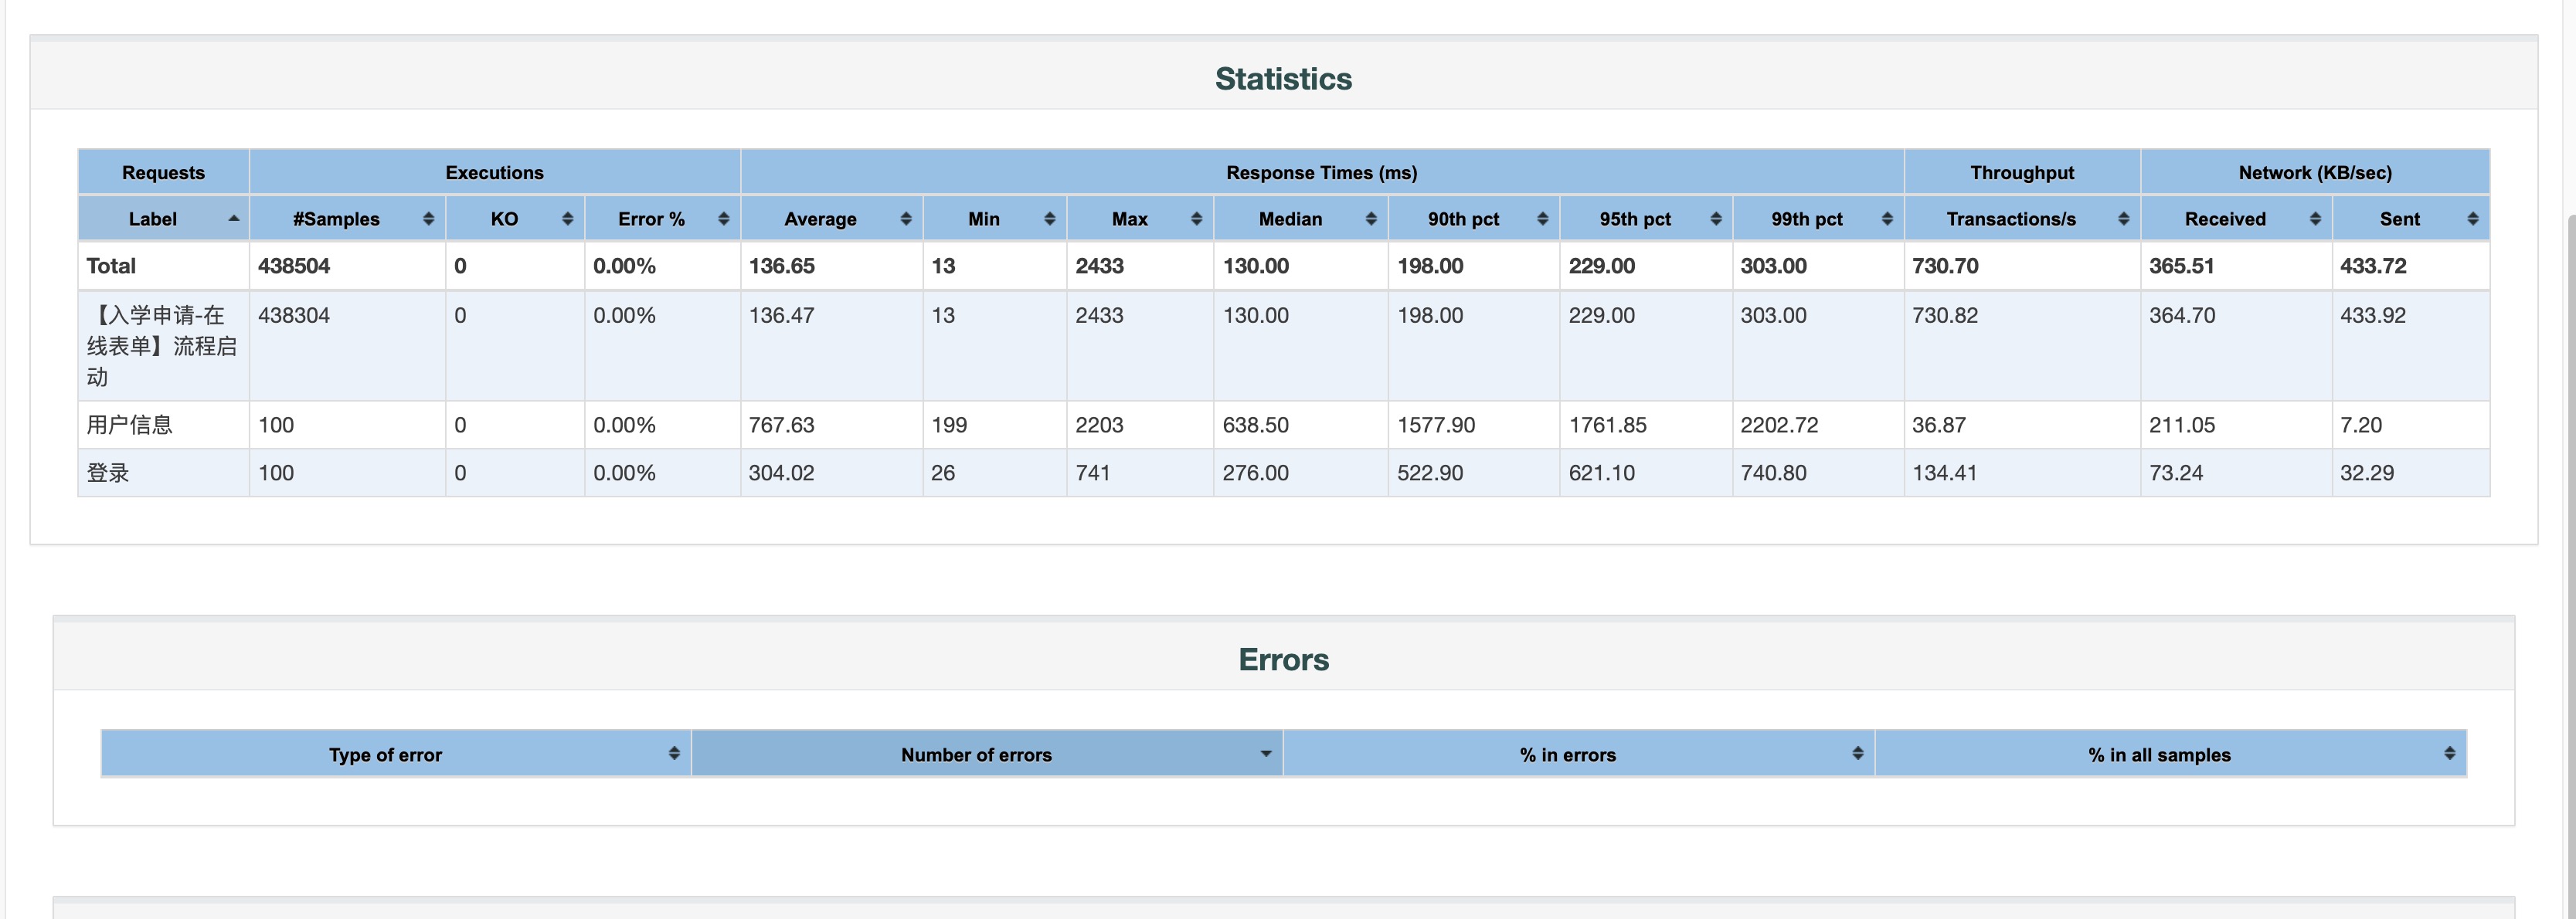Click Total average value 136.65
Screen dimensions: 2576x919
[782, 266]
